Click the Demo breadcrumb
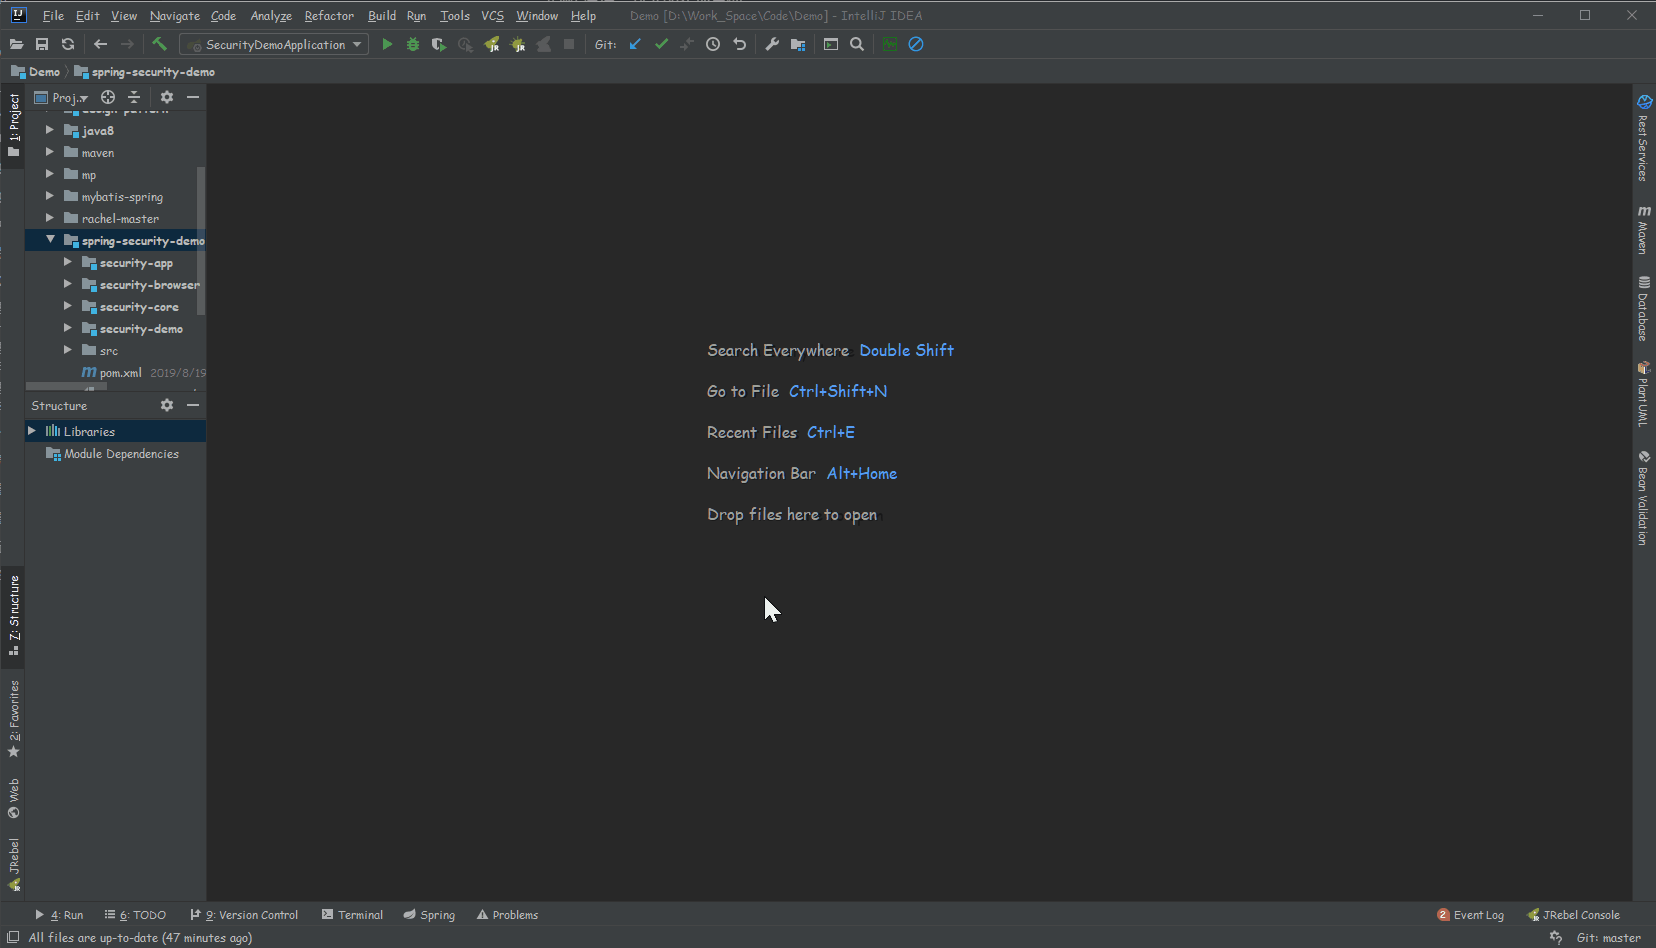This screenshot has width=1656, height=948. click(36, 72)
